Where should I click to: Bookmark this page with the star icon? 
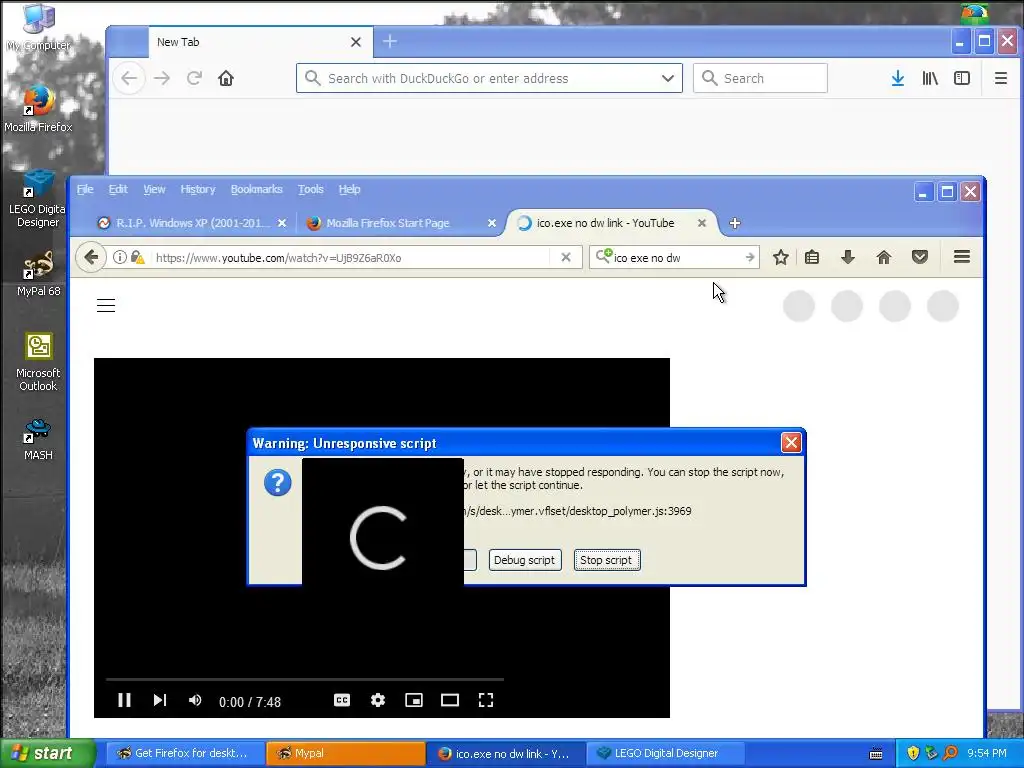click(x=780, y=257)
